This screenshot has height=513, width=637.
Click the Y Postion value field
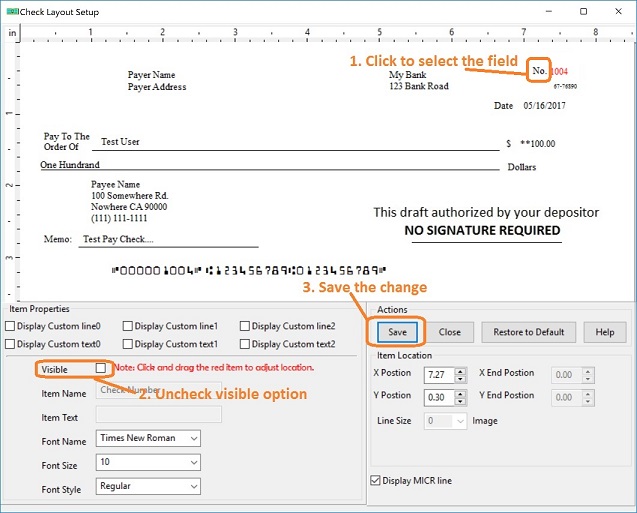[x=439, y=397]
